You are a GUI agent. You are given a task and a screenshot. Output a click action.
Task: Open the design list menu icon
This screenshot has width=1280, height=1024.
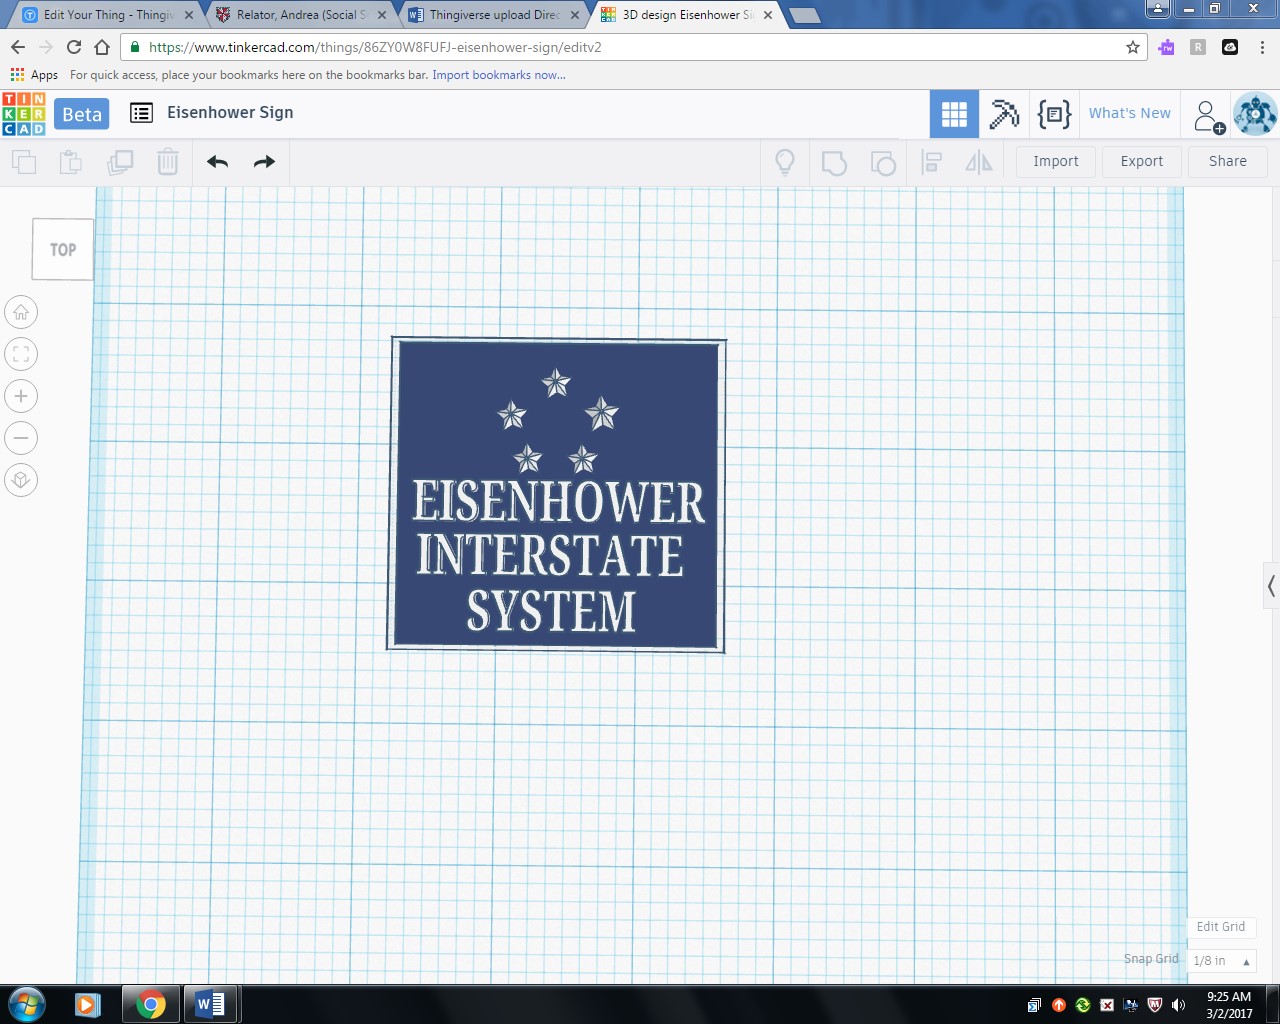point(142,113)
